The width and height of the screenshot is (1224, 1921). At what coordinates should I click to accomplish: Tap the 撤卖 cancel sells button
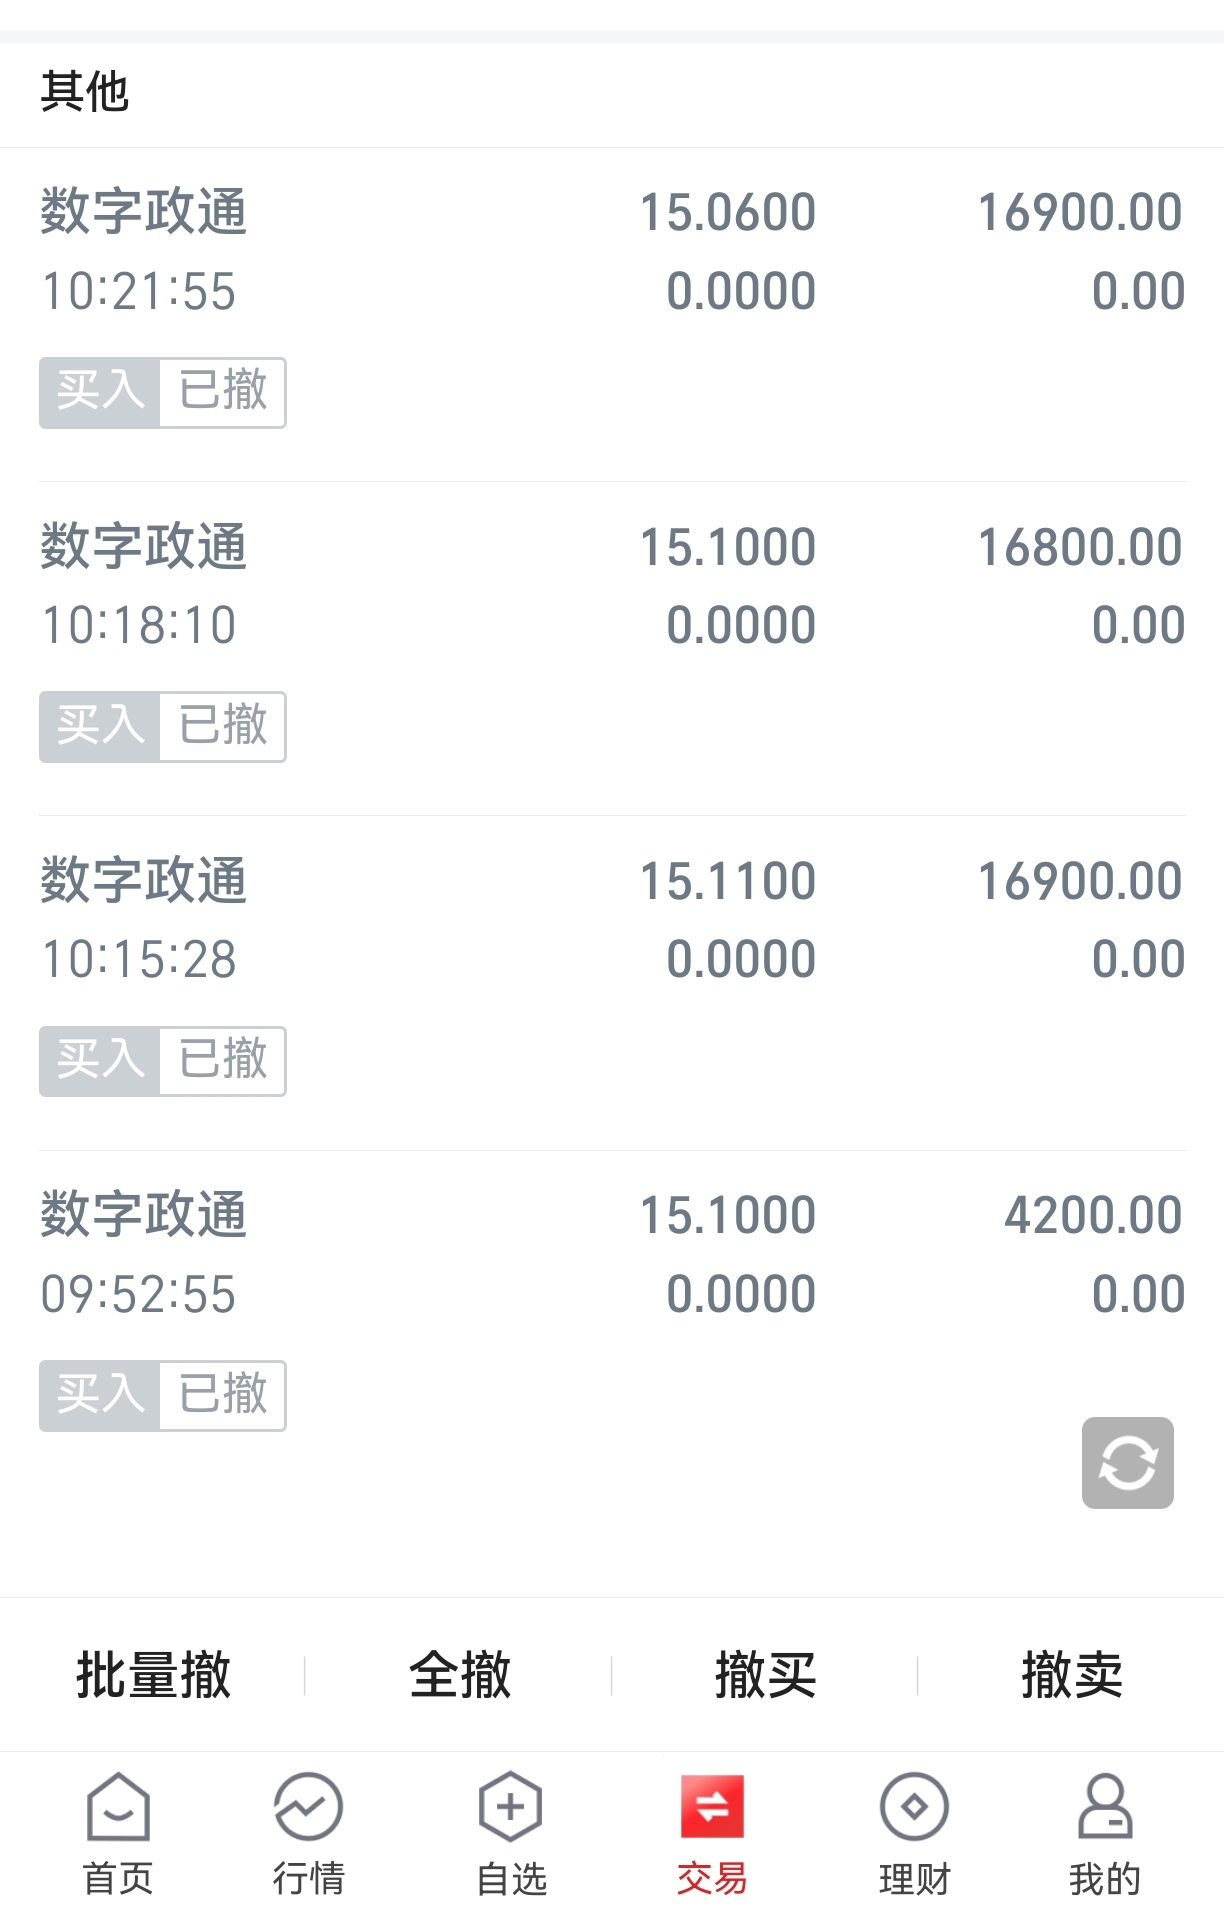(x=1071, y=1675)
